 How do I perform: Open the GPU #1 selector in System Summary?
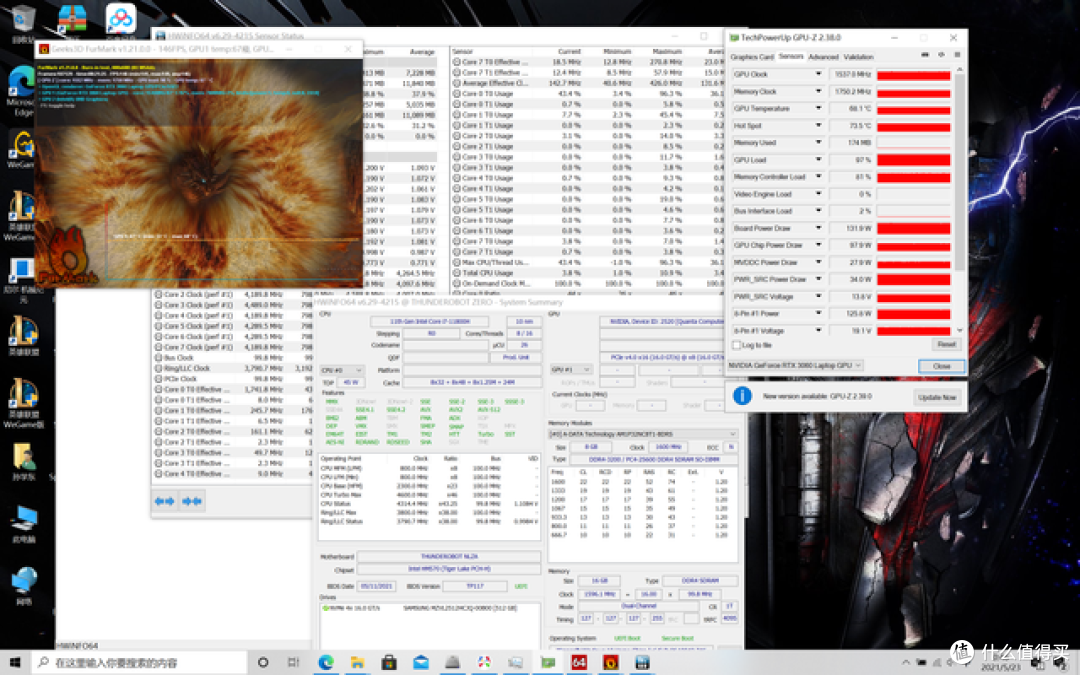(x=571, y=369)
